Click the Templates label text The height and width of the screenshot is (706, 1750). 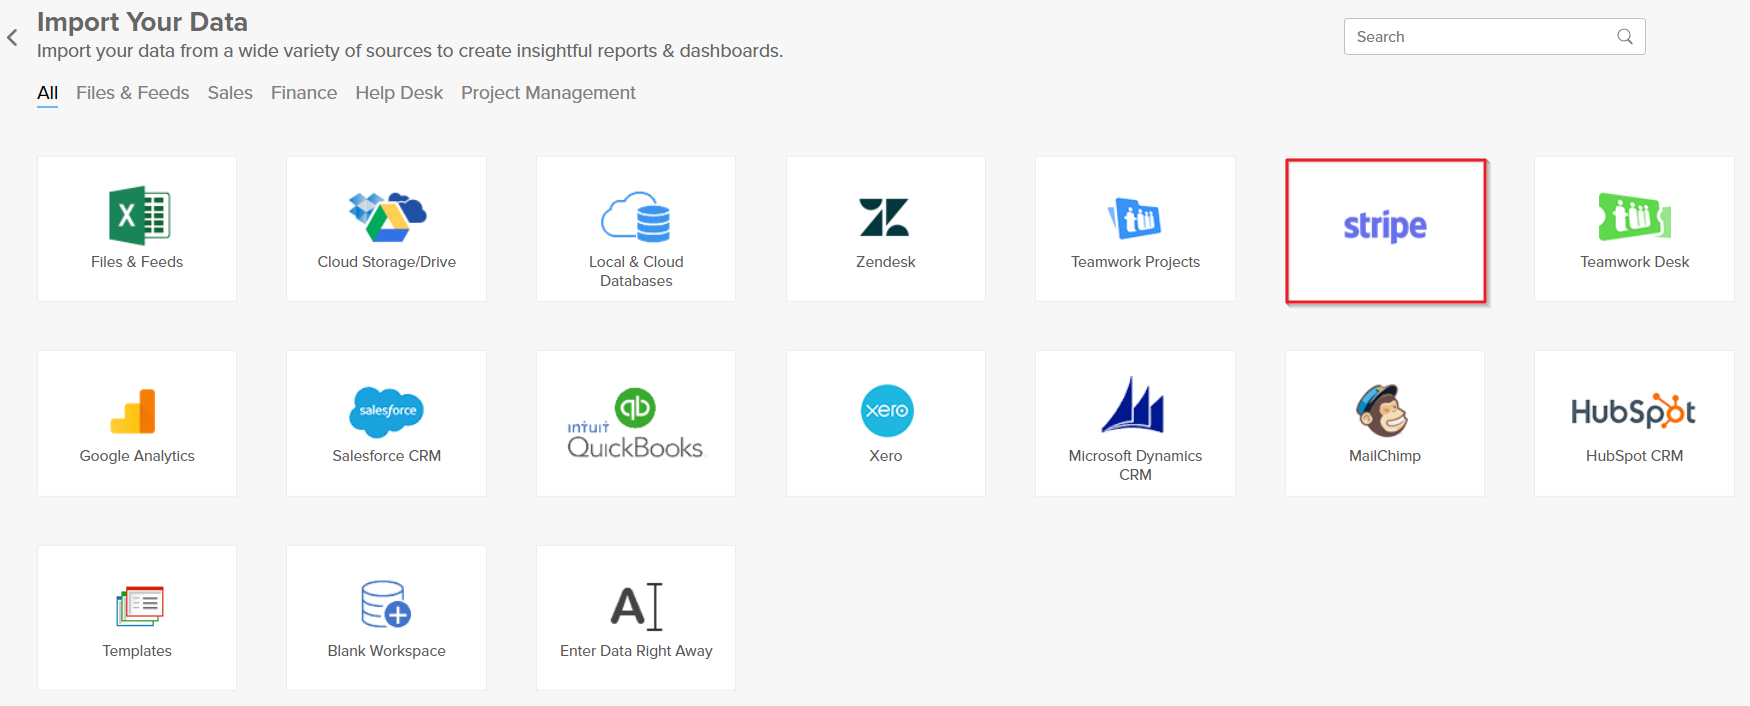(137, 651)
